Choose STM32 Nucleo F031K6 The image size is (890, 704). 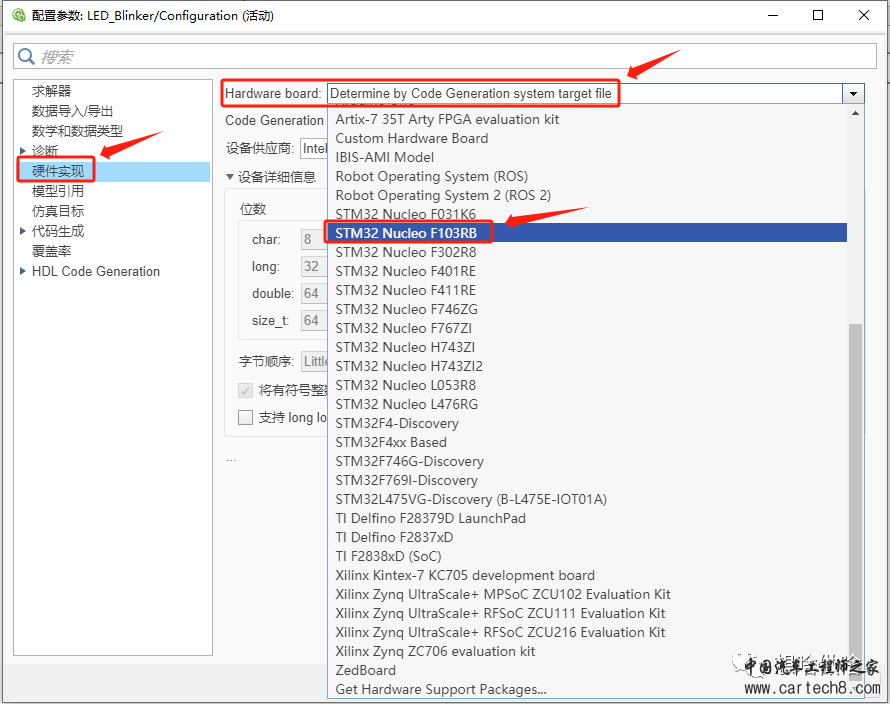point(587,214)
